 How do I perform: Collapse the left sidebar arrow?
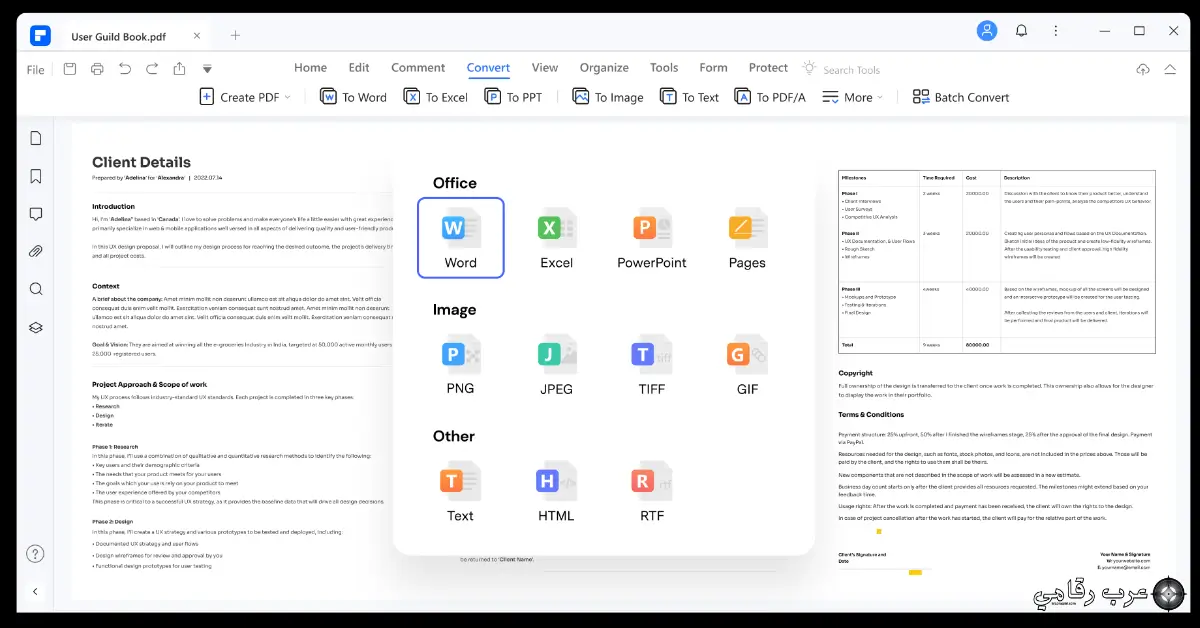35,592
